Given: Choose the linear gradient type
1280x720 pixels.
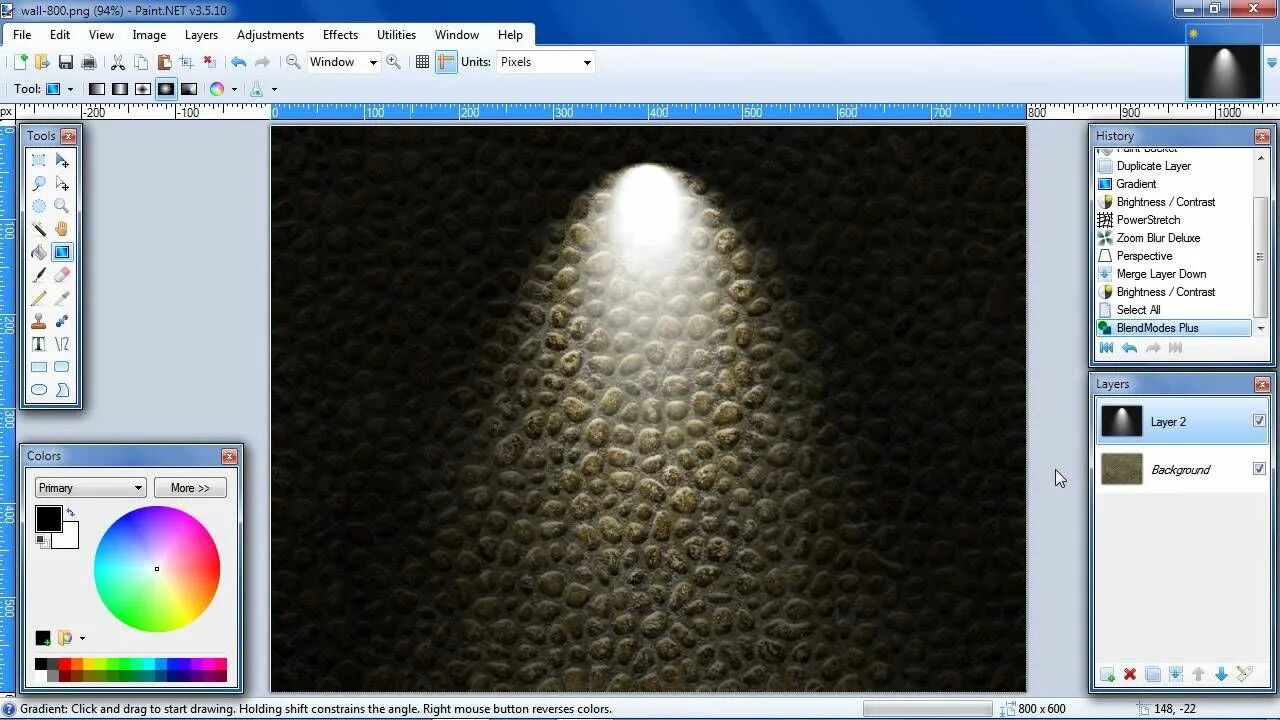Looking at the screenshot, I should (x=97, y=89).
